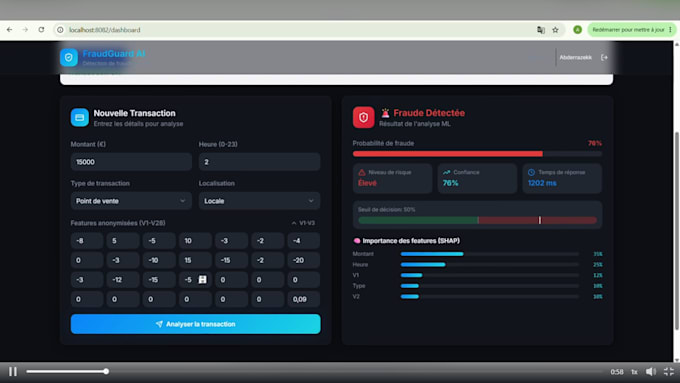Click the Seuil de décision threshold bar
The width and height of the screenshot is (680, 383).
click(x=477, y=220)
